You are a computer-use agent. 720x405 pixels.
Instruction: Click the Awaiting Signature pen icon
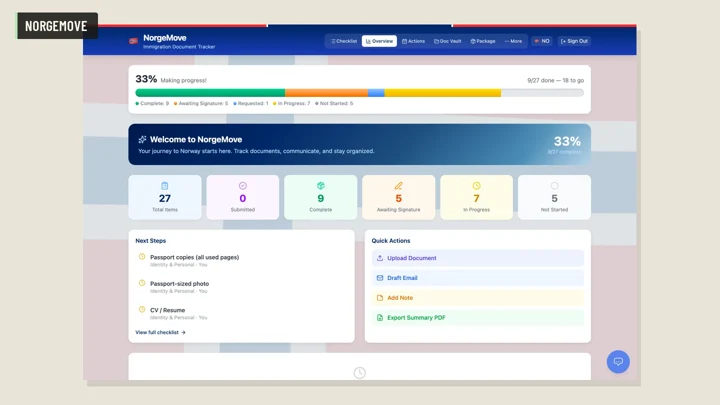[x=399, y=186]
